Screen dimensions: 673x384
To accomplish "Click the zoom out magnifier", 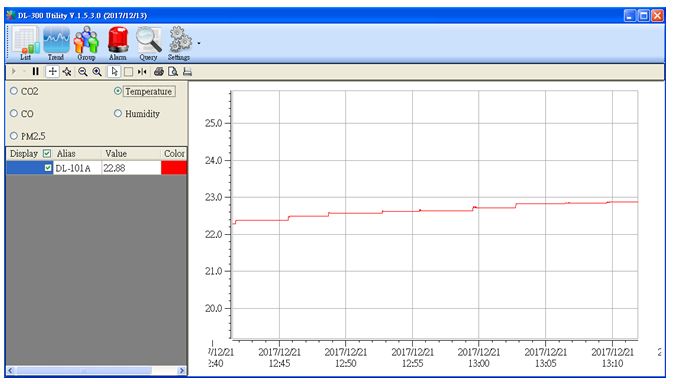I will [x=82, y=72].
